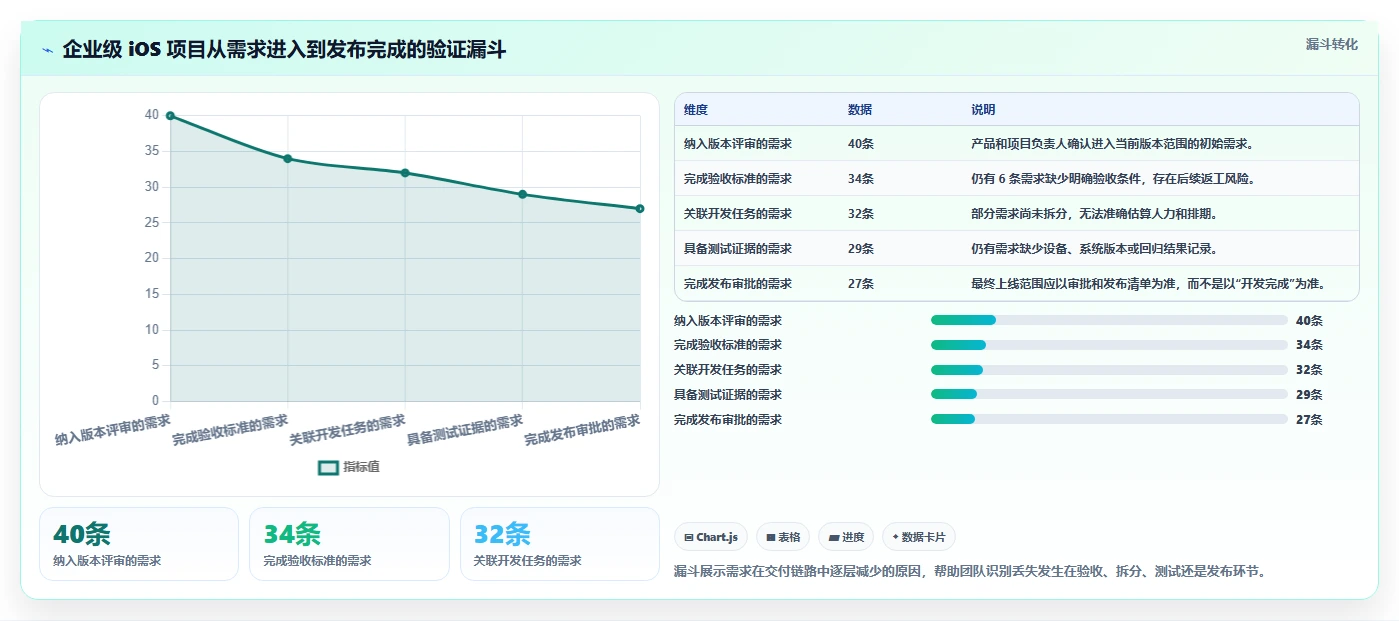The width and height of the screenshot is (1399, 621).
Task: Click x-axis label 具备测试证据的需求 under chart
Action: [x=464, y=430]
